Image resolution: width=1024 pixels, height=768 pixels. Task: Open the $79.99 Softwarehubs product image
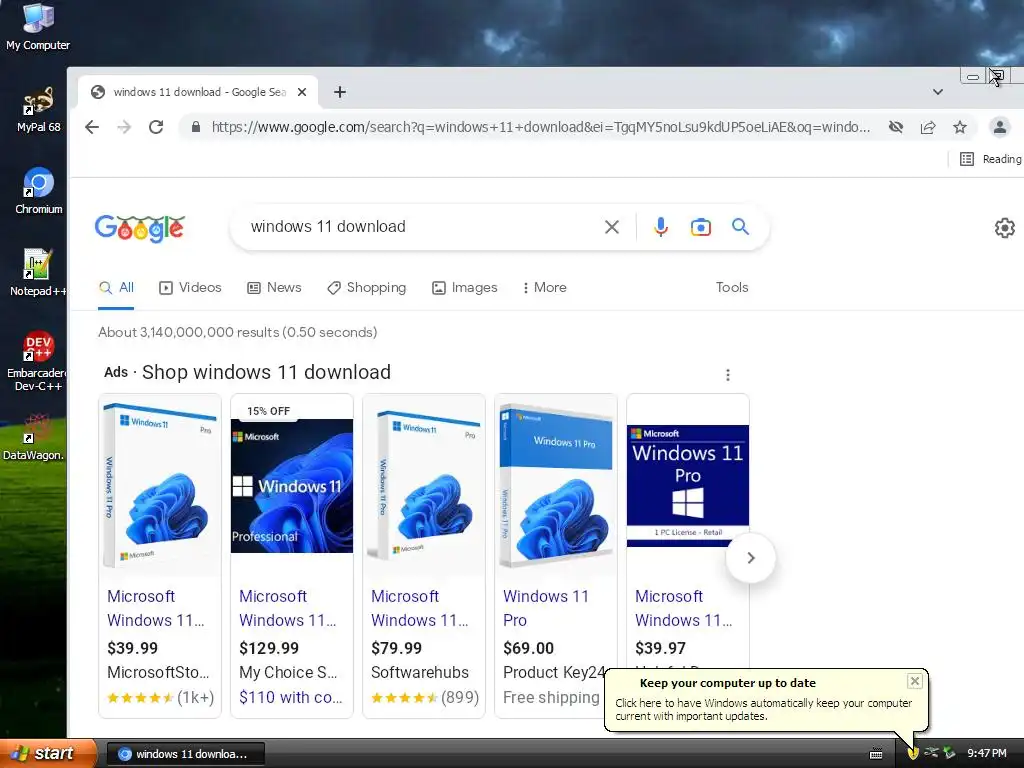coord(424,485)
